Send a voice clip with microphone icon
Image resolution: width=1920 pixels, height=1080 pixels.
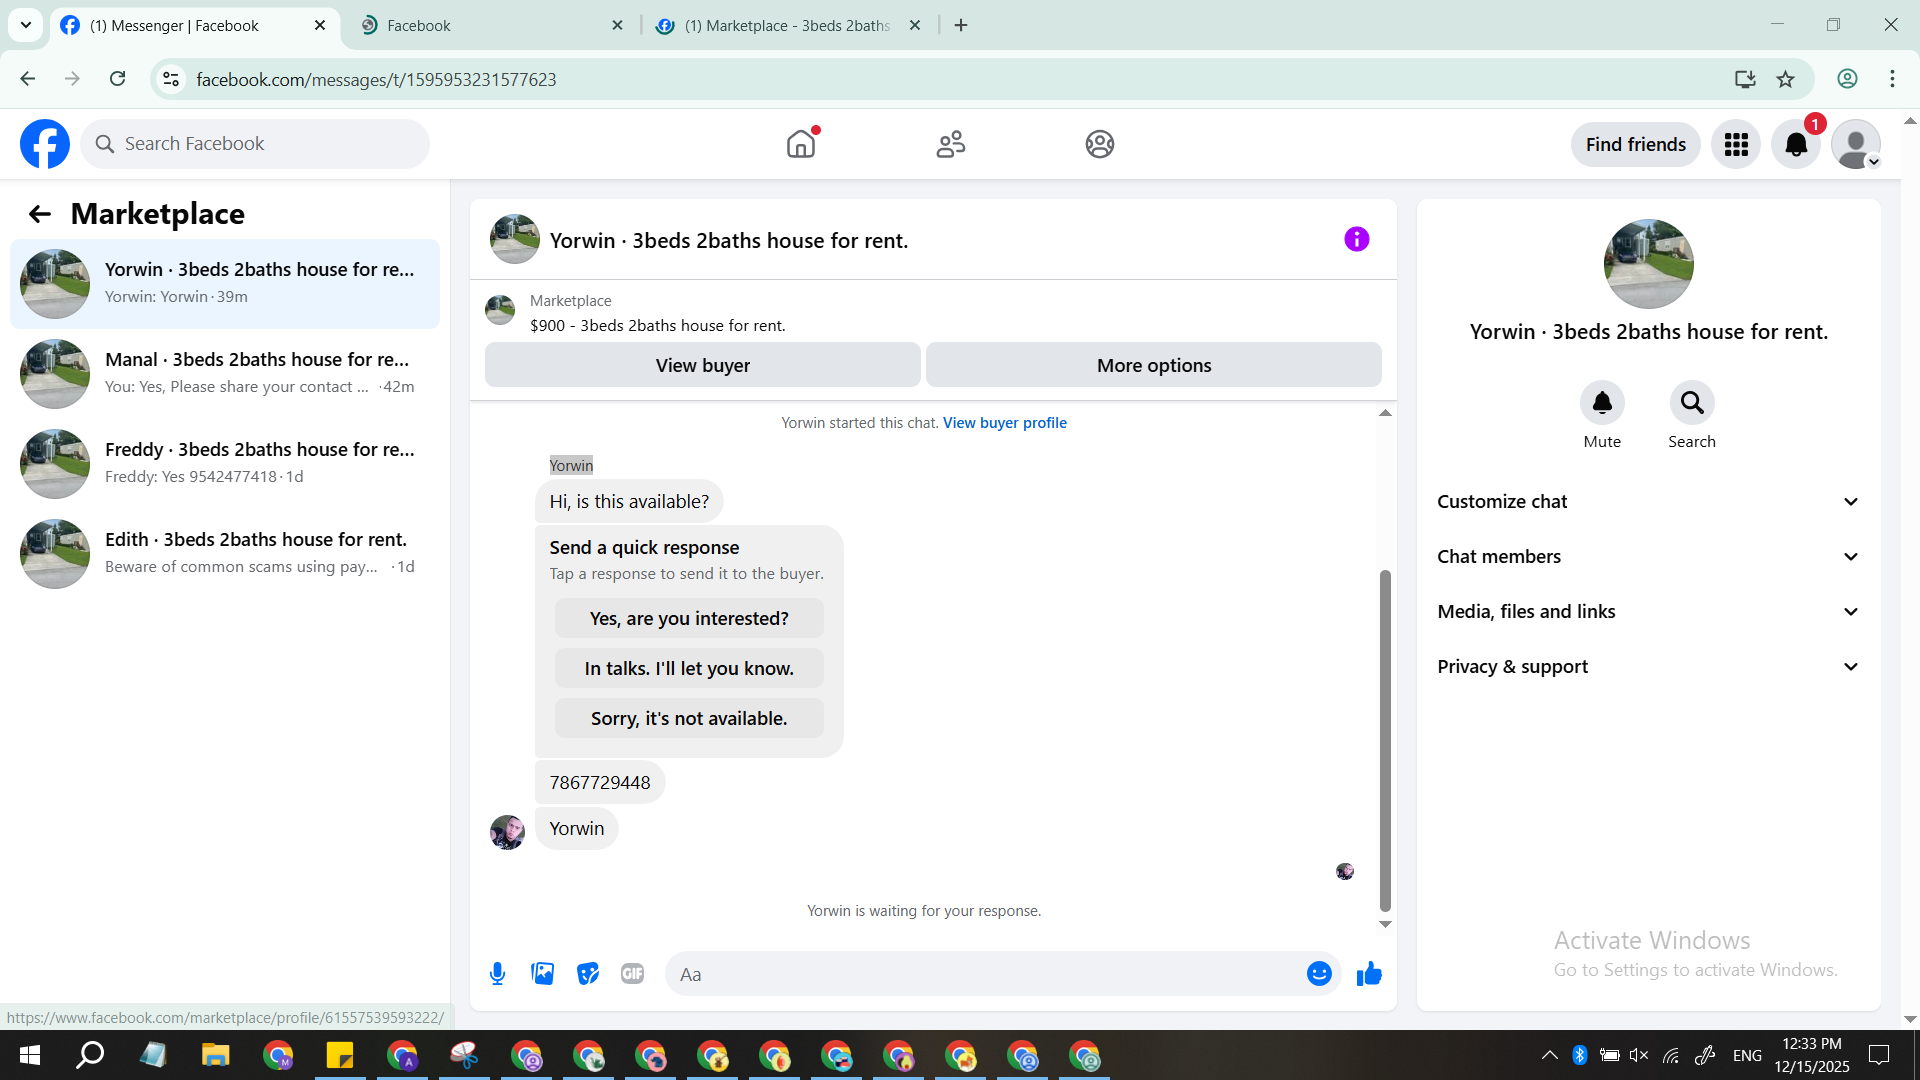tap(497, 974)
